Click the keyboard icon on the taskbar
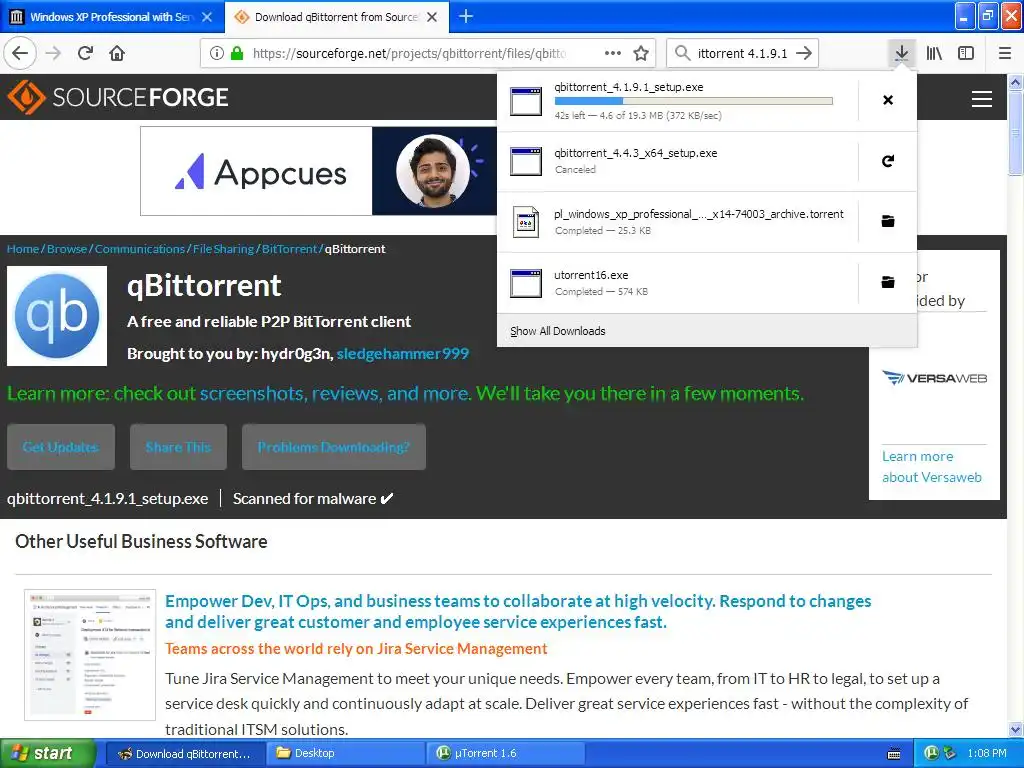Screen dimensions: 1024x768 [894, 754]
